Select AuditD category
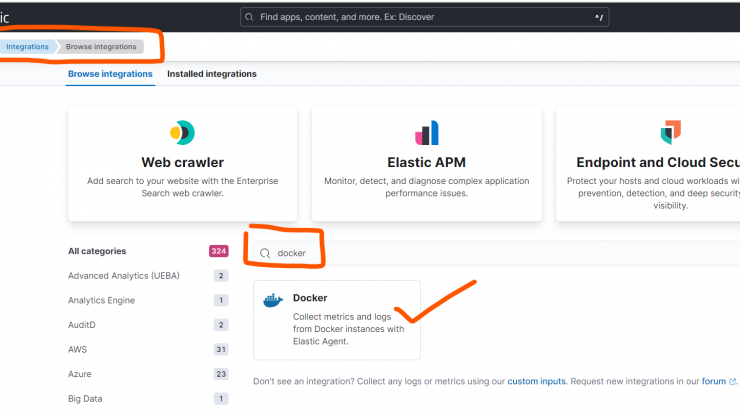The image size is (740, 414). click(82, 325)
